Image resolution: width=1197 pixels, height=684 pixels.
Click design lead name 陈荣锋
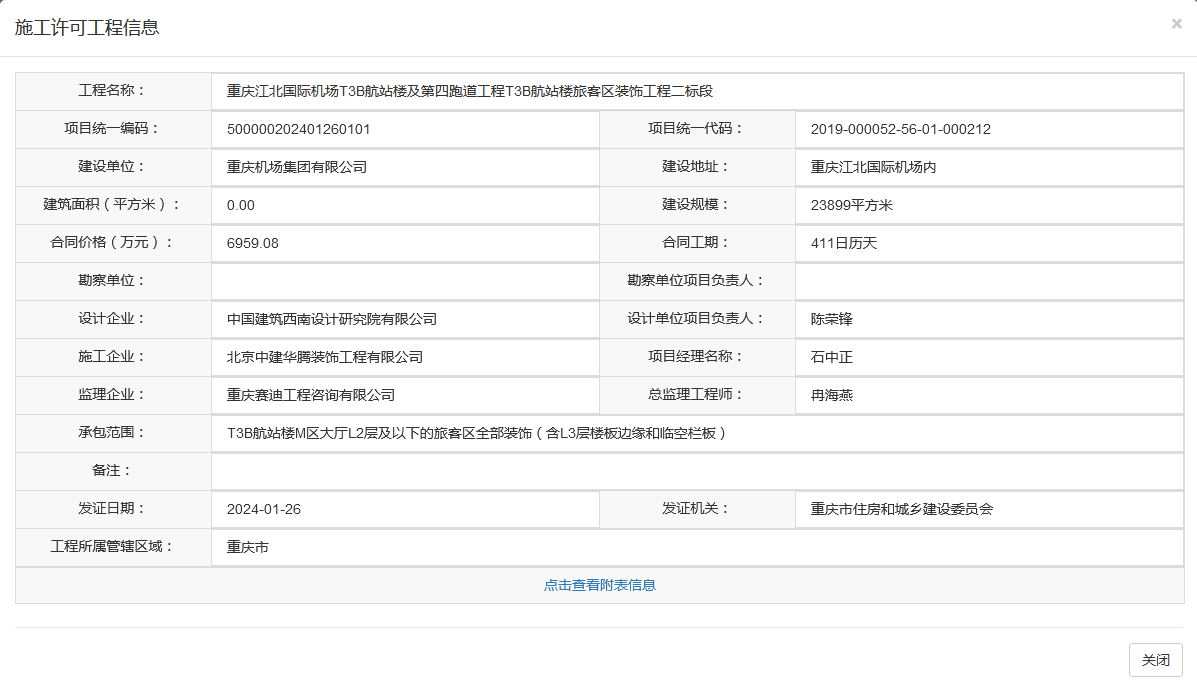[831, 319]
